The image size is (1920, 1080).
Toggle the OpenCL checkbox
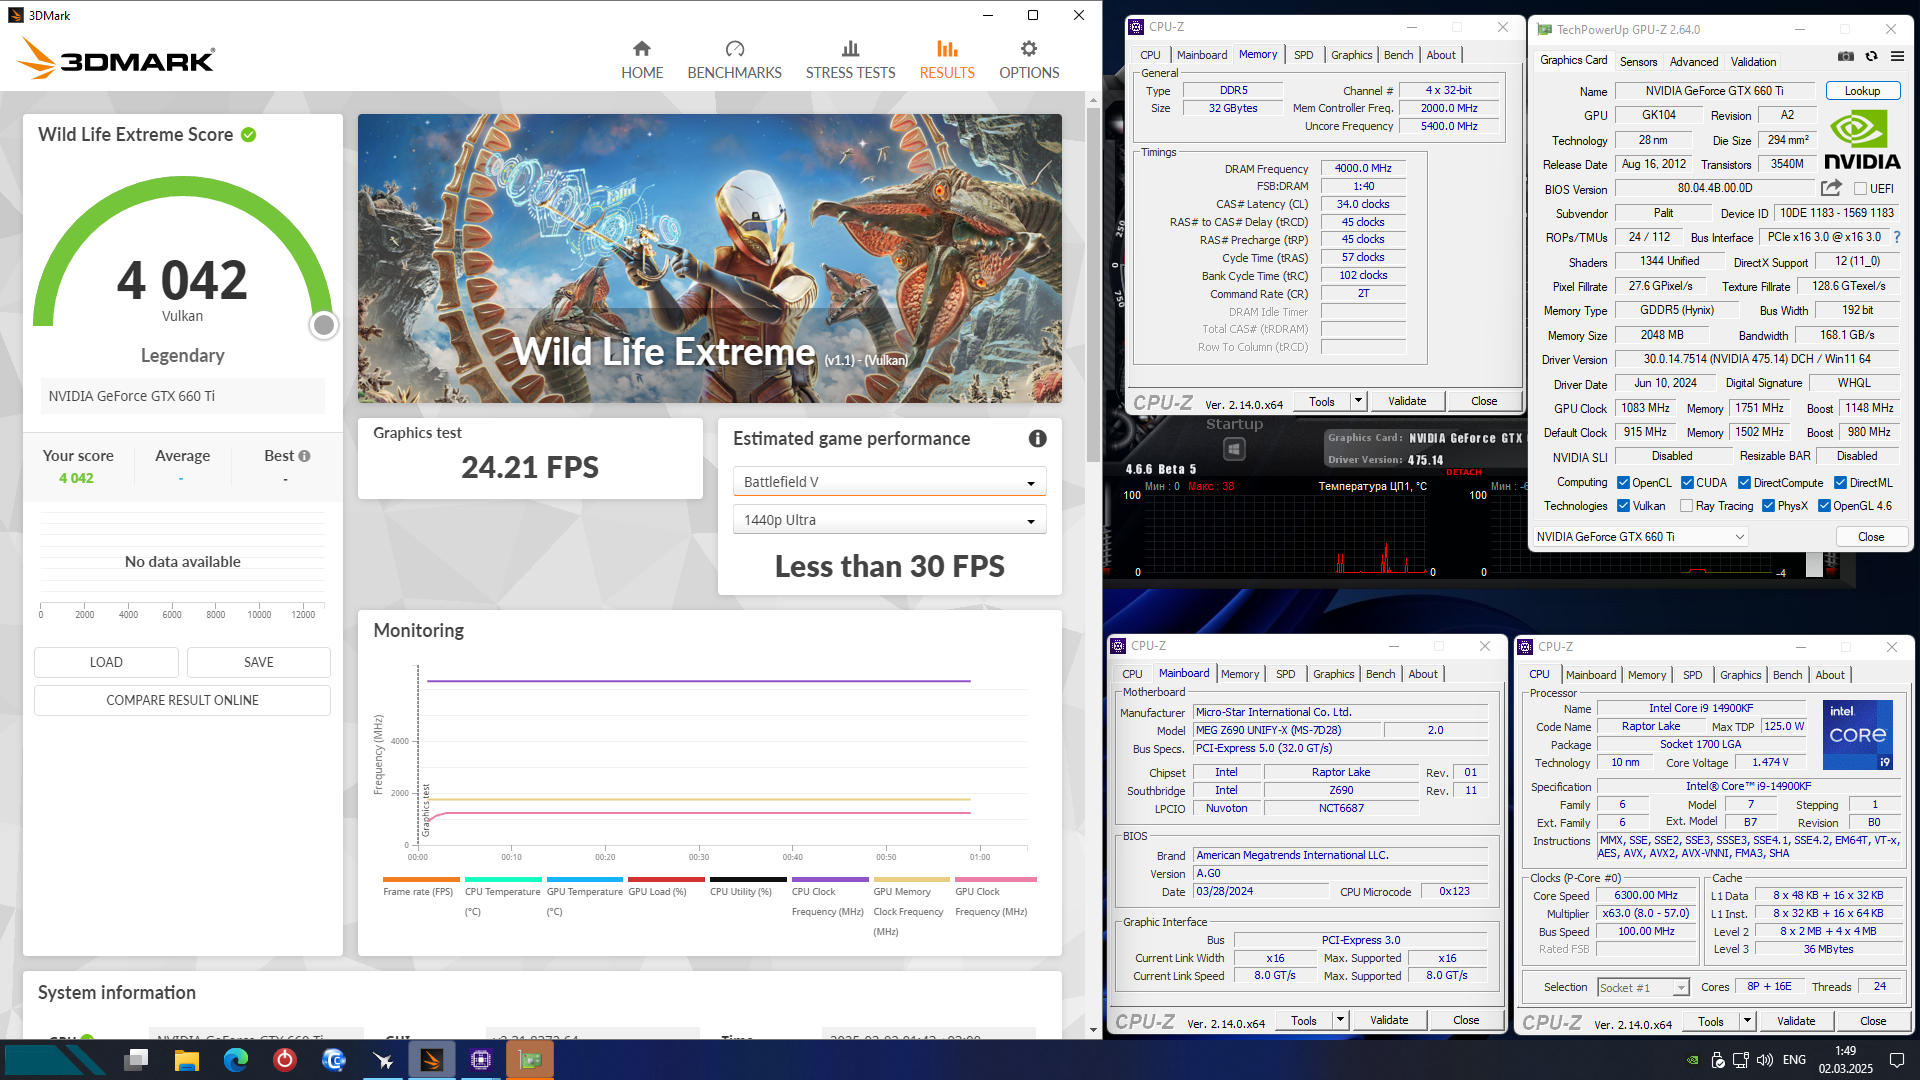pyautogui.click(x=1624, y=483)
